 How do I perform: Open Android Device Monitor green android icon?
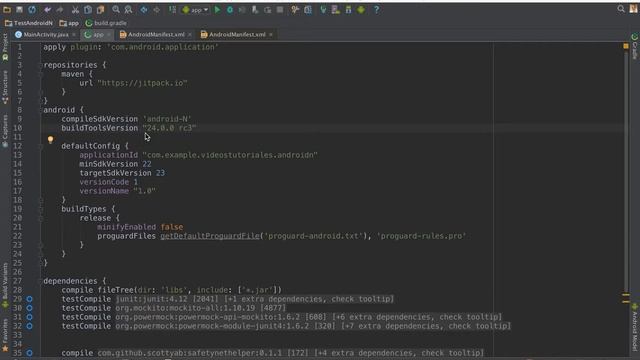361,9
